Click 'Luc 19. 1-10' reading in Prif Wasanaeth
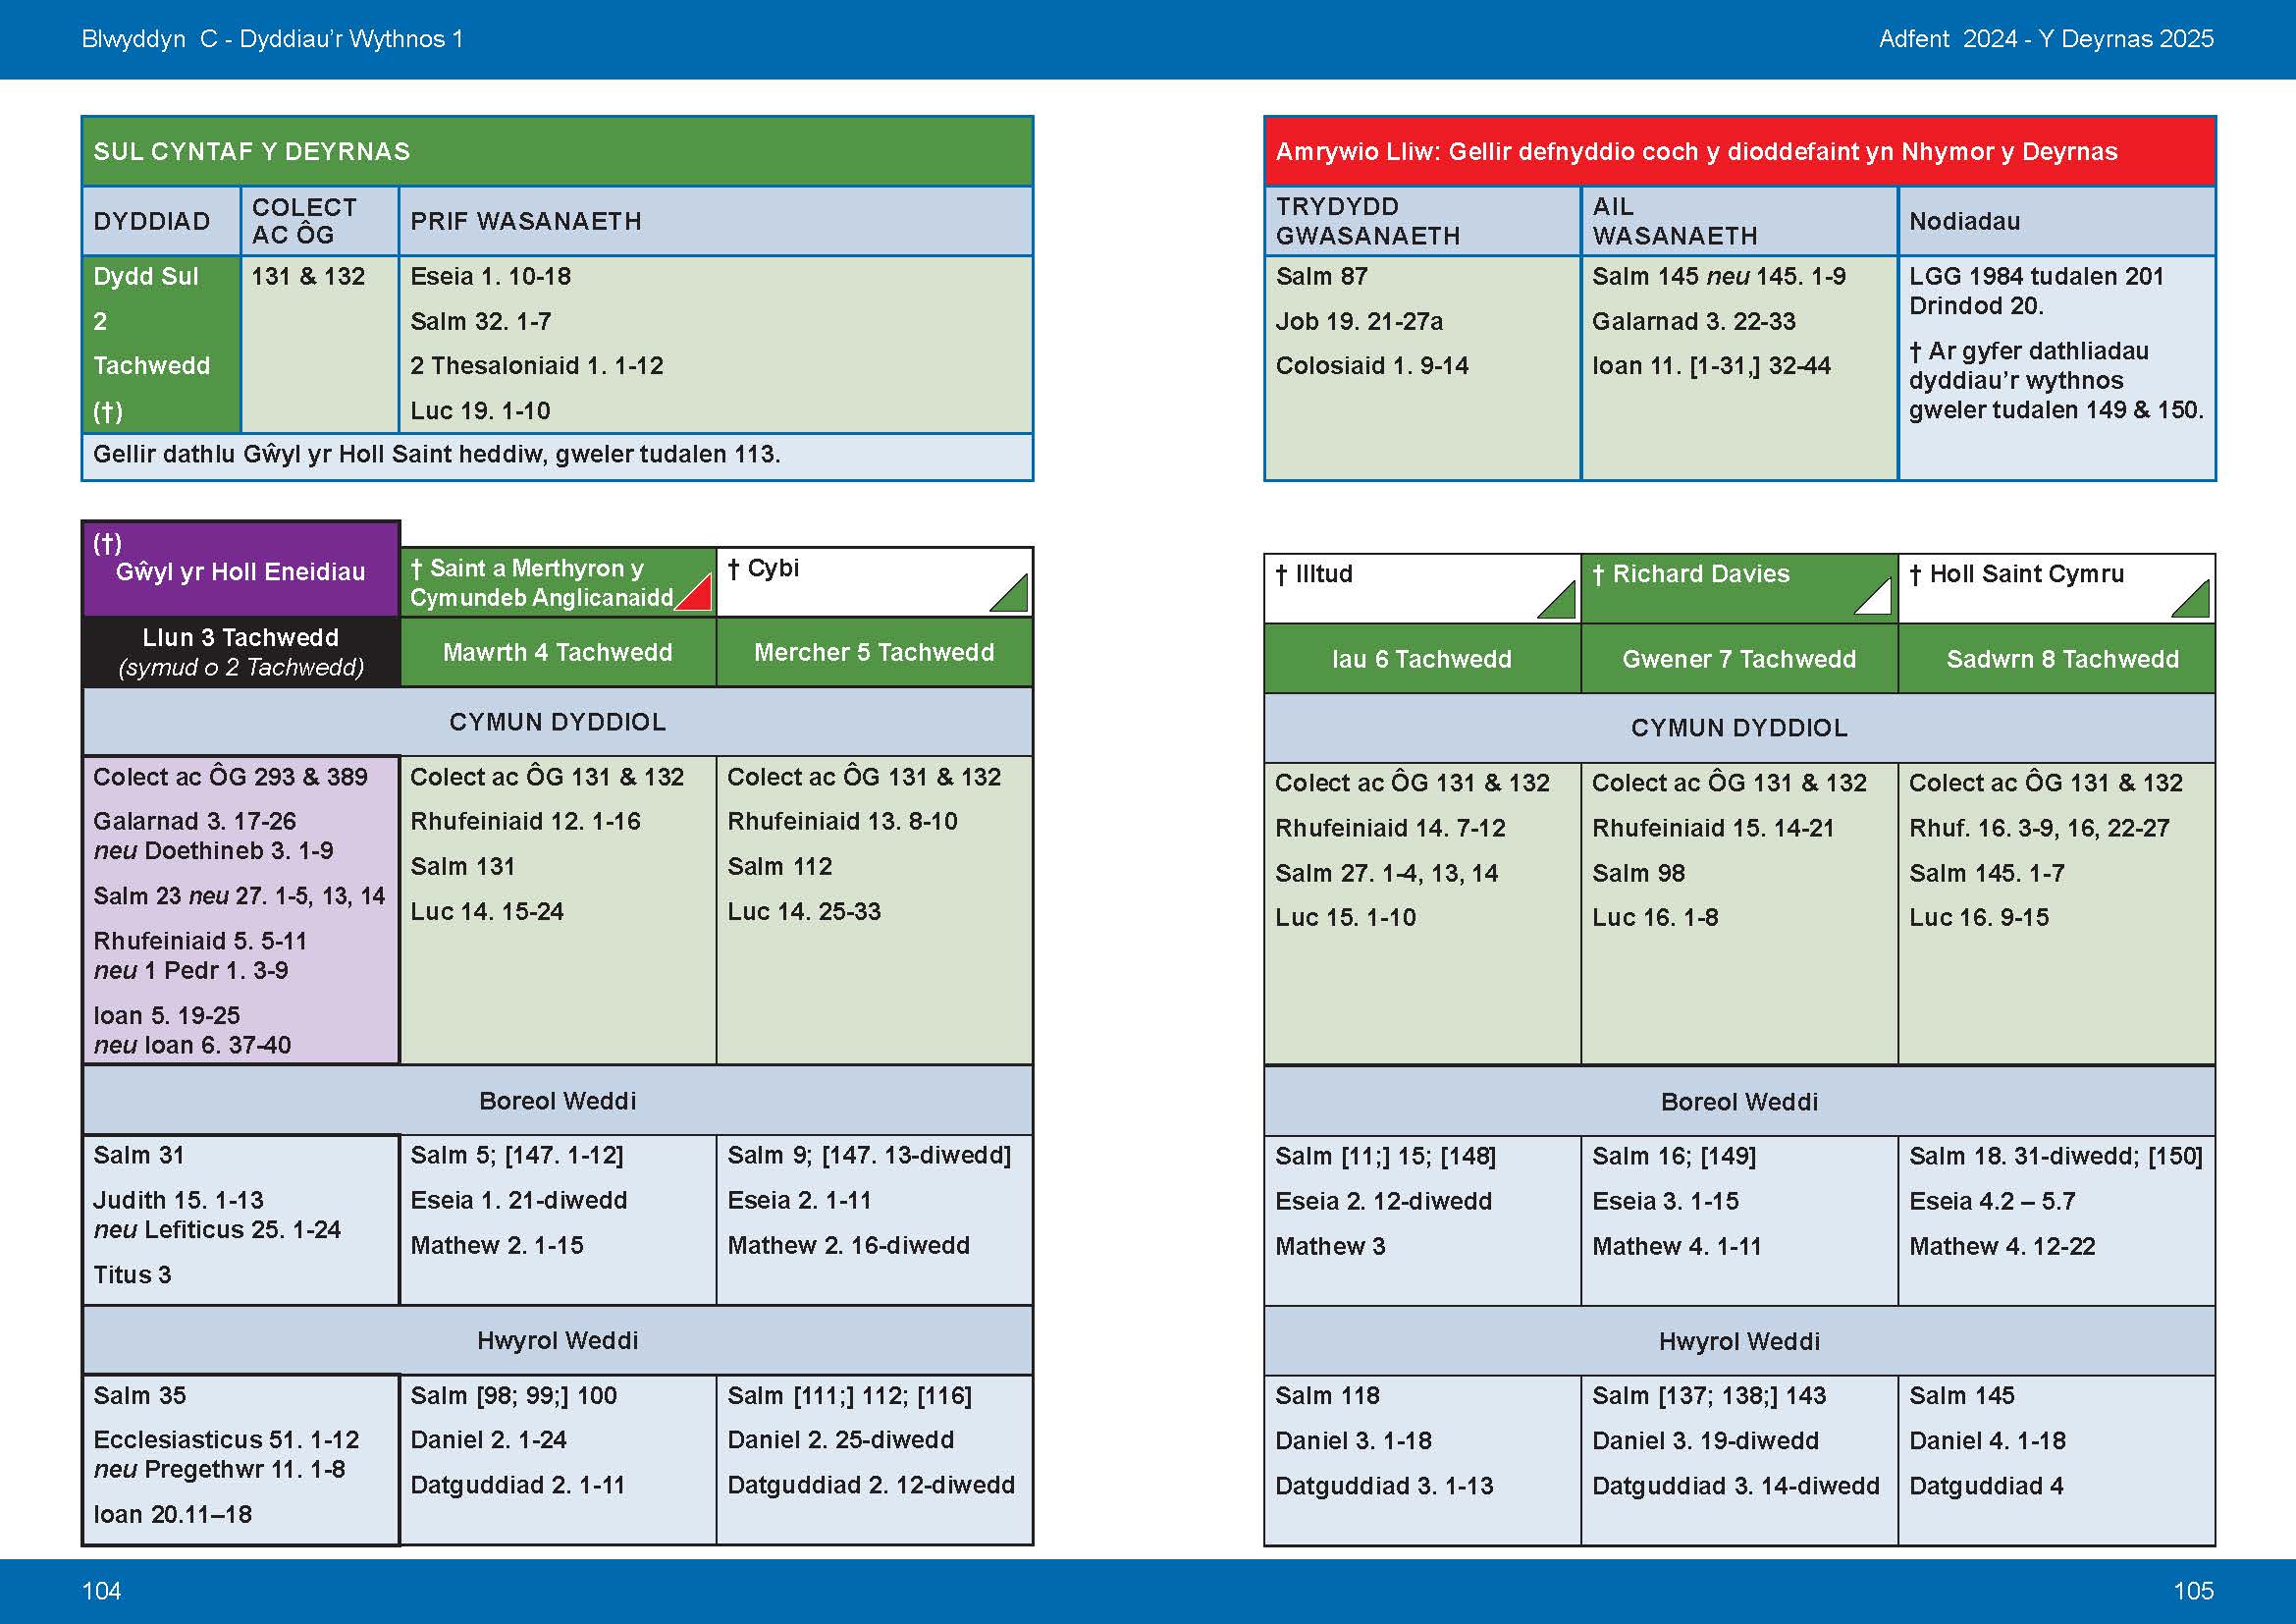2296x1624 pixels. point(480,411)
